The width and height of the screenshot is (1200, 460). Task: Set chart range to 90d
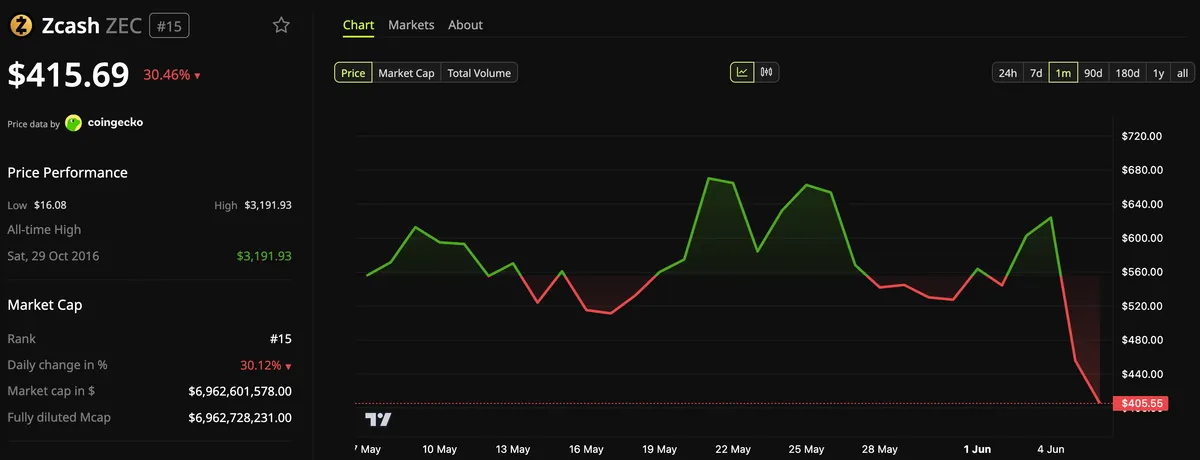click(1093, 72)
